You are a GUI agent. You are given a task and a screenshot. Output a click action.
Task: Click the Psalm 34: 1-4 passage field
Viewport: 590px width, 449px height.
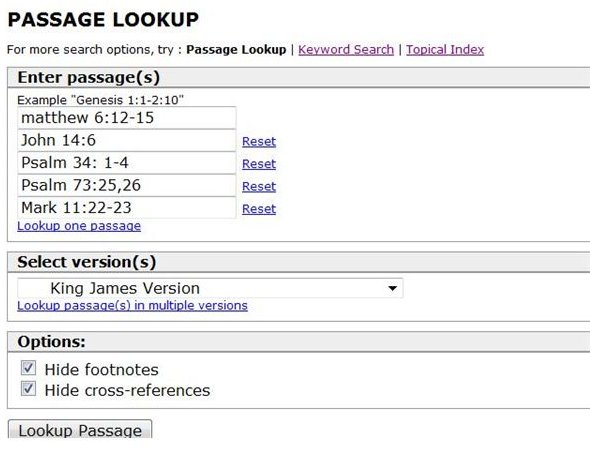[x=127, y=163]
